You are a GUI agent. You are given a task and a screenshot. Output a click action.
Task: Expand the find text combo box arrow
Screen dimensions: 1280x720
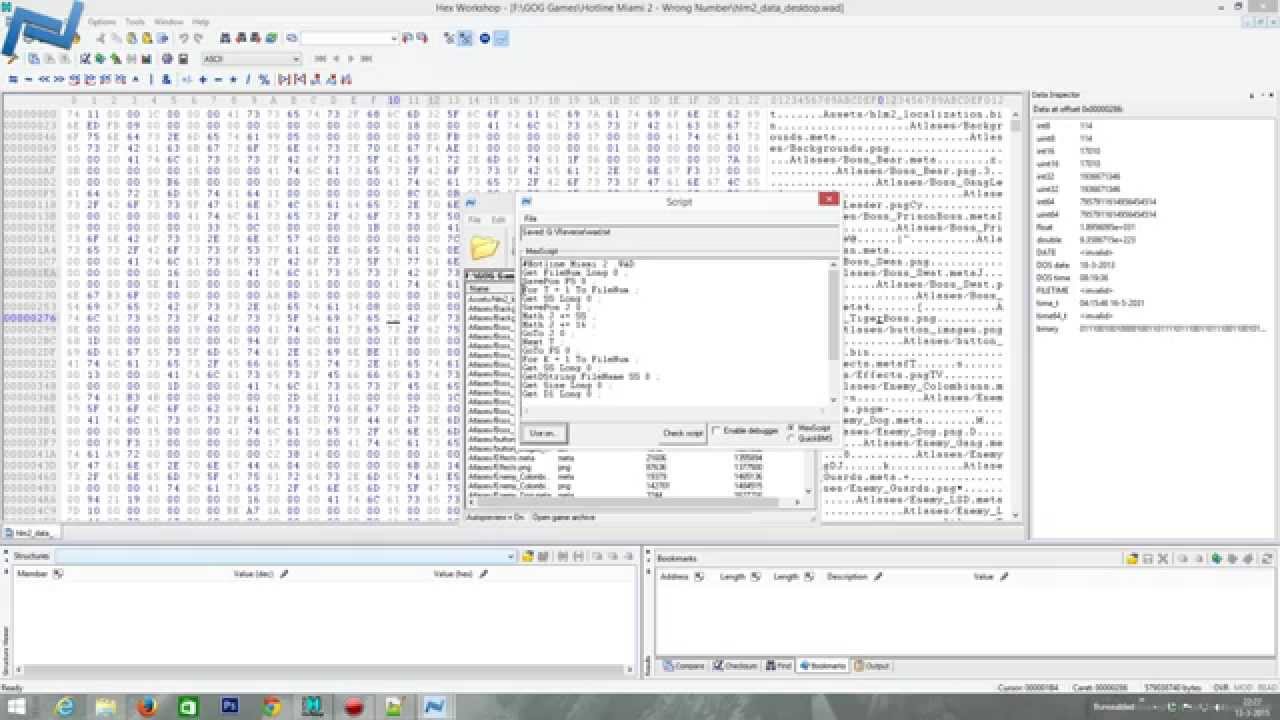point(394,38)
